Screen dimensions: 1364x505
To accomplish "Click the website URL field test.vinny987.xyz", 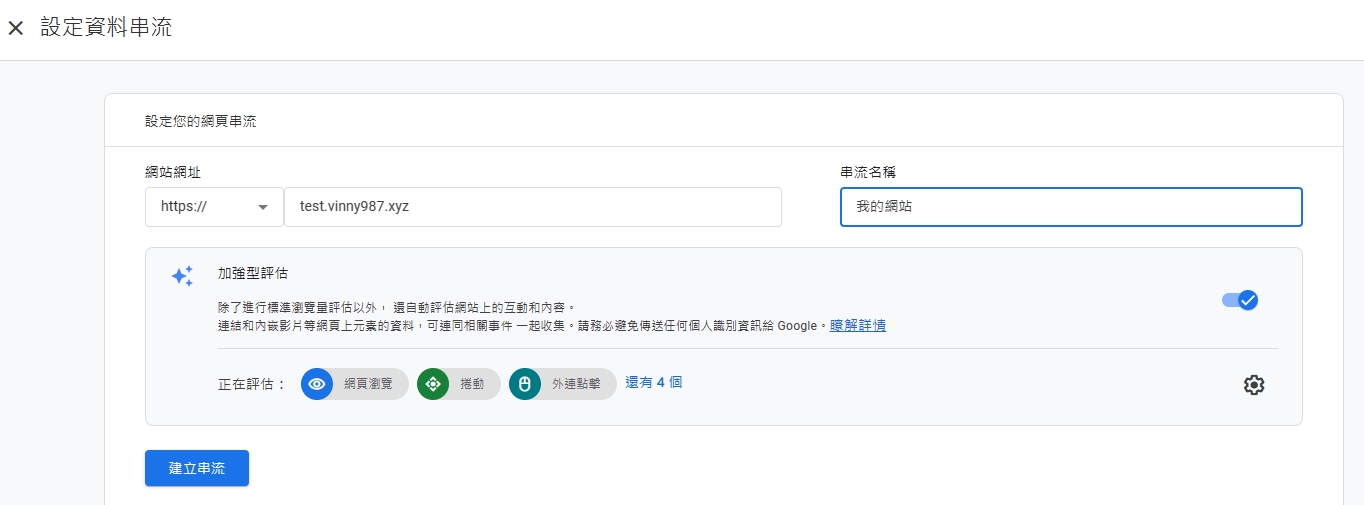I will pyautogui.click(x=532, y=207).
